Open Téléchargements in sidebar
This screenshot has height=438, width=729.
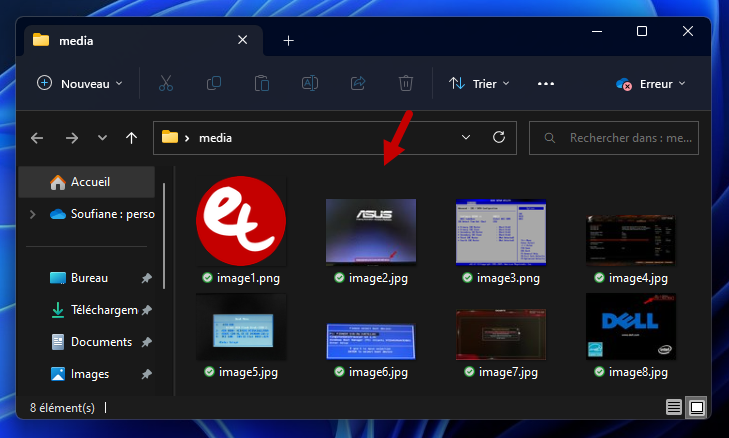(x=94, y=310)
